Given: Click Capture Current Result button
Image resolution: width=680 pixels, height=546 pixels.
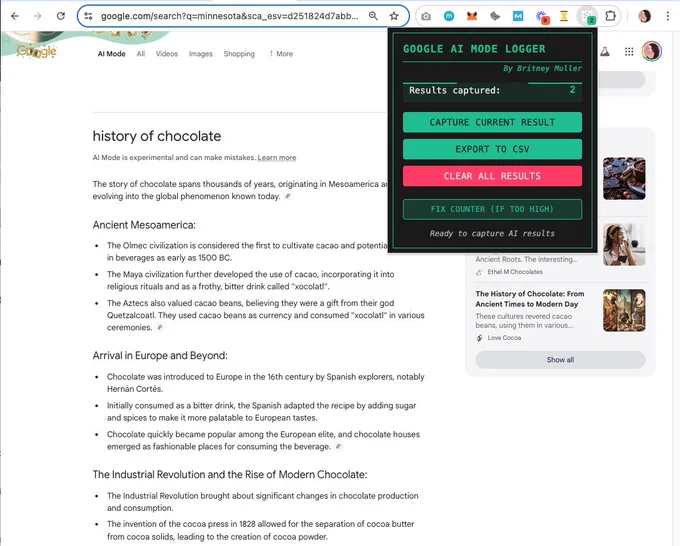Looking at the screenshot, I should 492,122.
